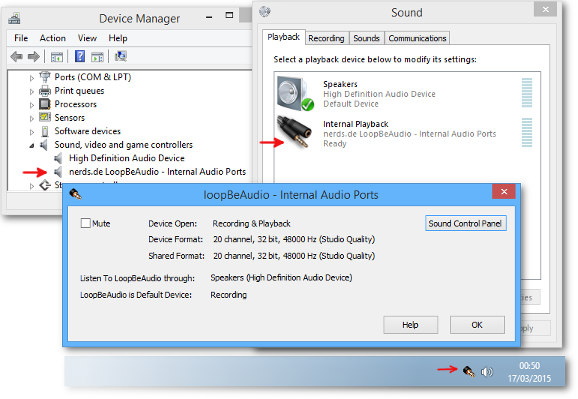Click Sound, video and game controllers speaker icon

(x=44, y=145)
